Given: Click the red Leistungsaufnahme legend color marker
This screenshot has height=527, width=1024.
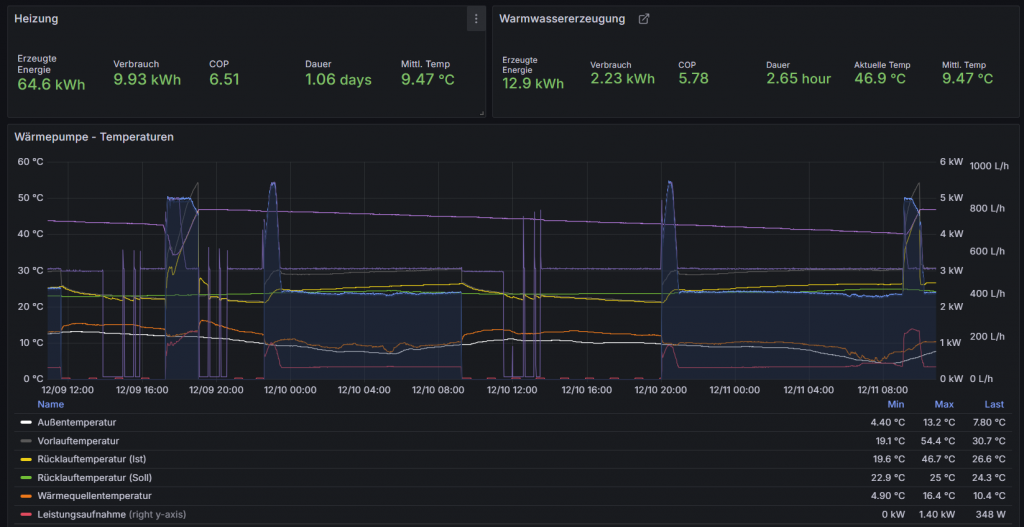Looking at the screenshot, I should coord(26,514).
